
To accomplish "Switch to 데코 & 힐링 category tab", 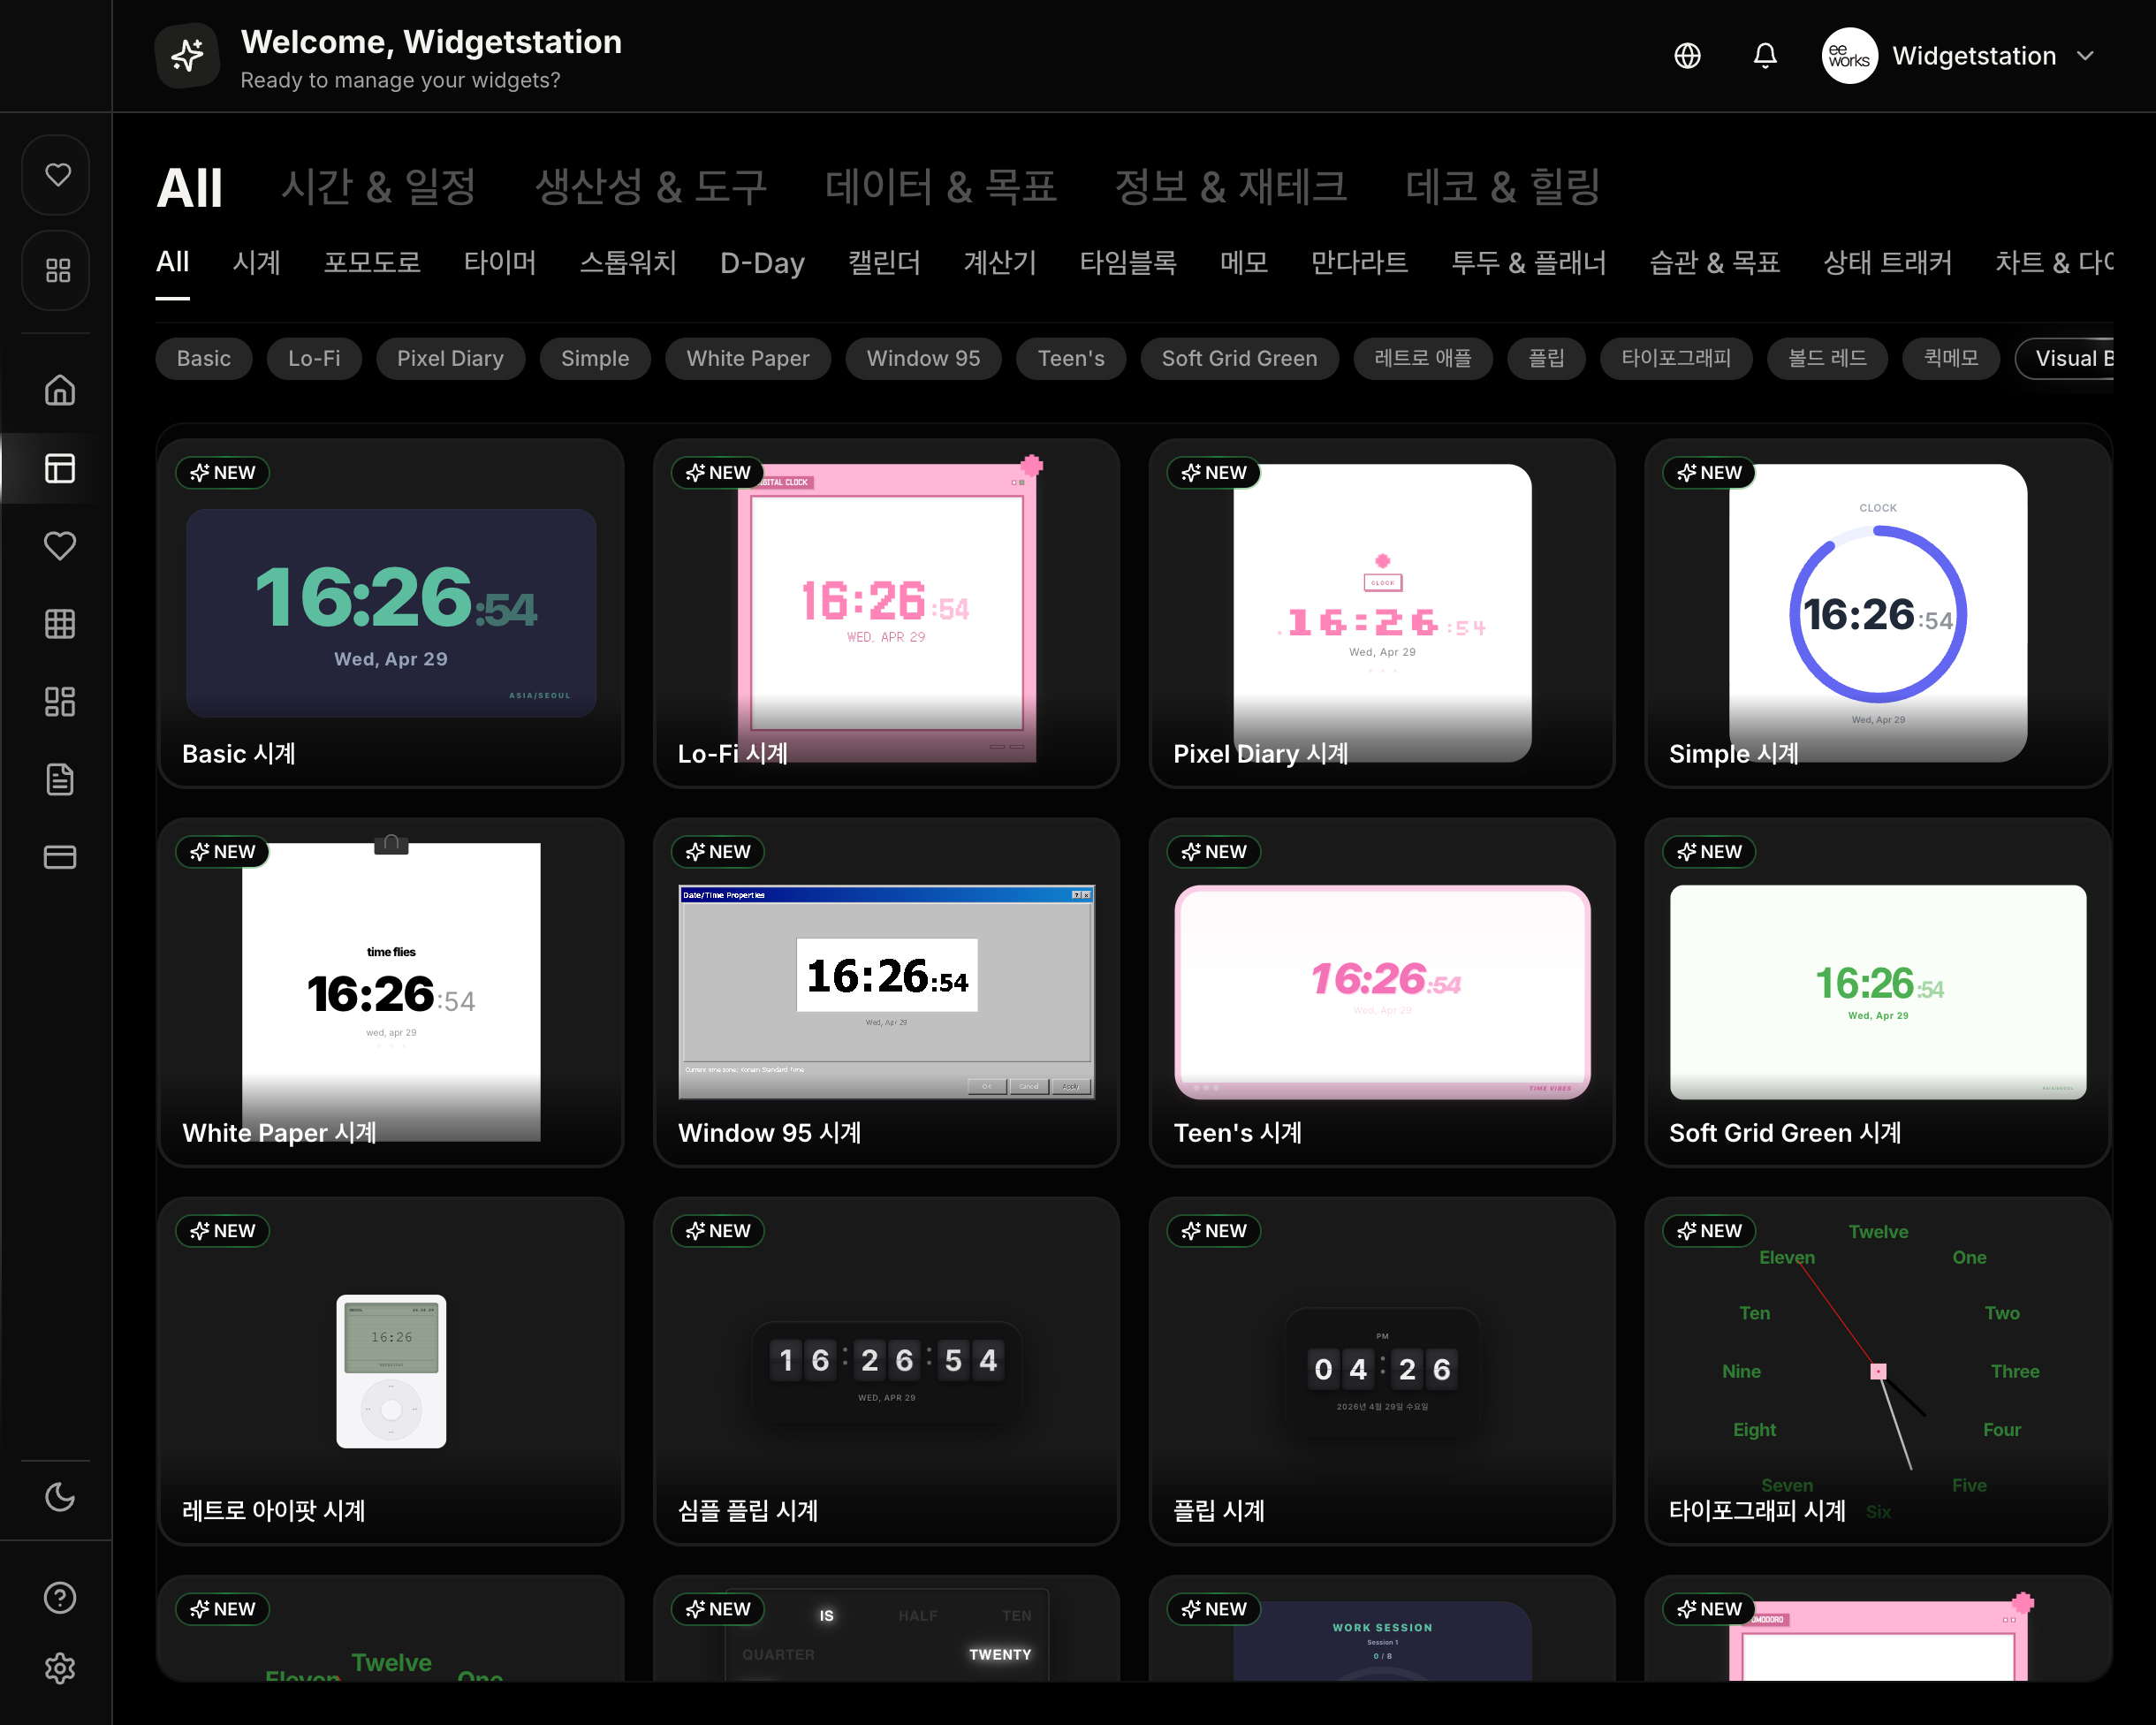I will tap(1503, 187).
